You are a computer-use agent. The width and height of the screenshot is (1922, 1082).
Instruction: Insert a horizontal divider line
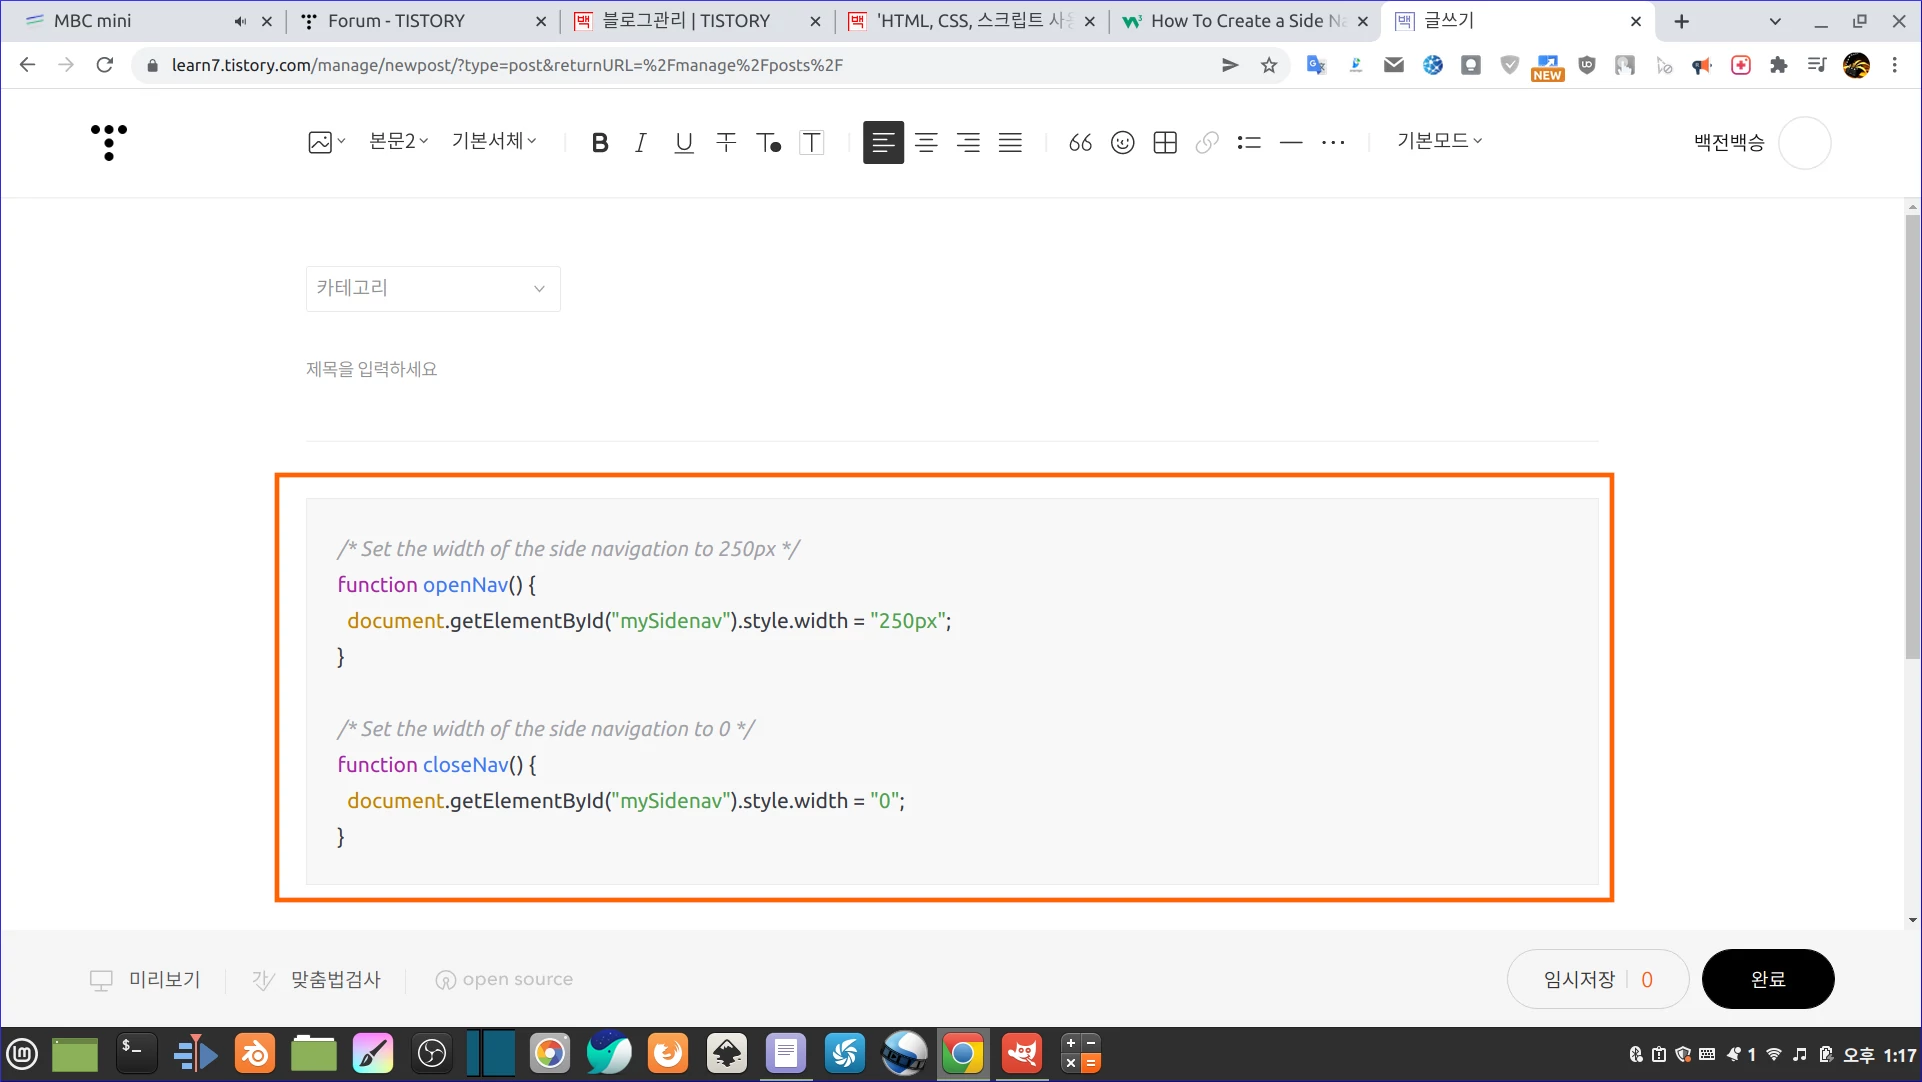(x=1291, y=143)
